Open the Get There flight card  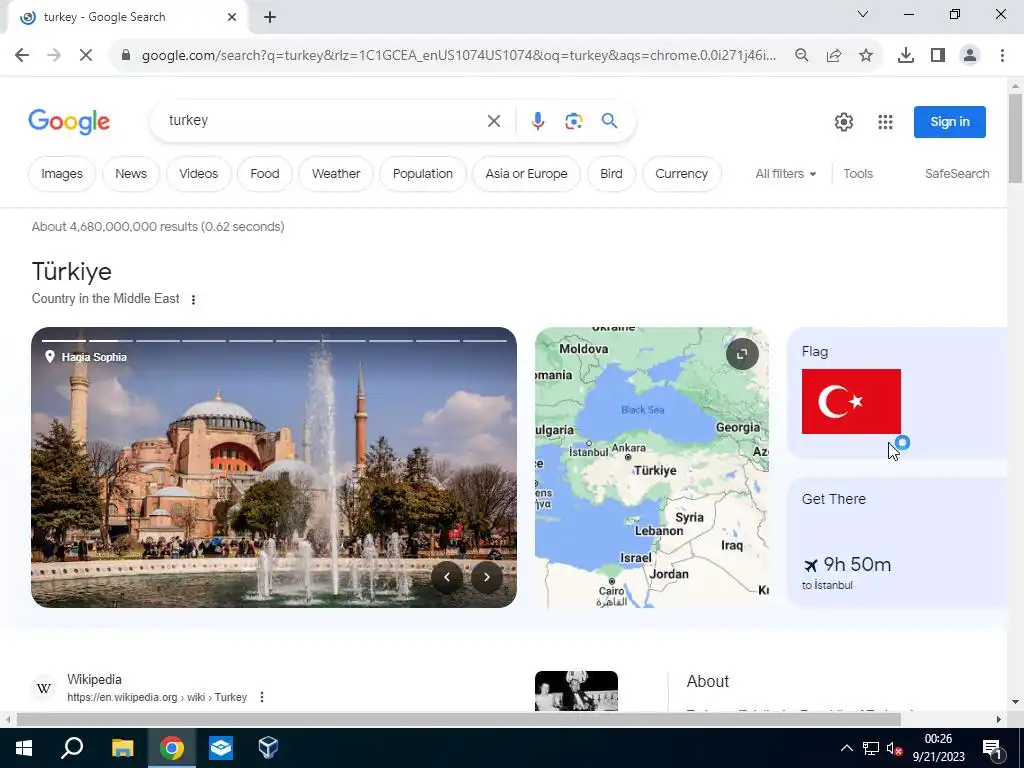pyautogui.click(x=898, y=542)
